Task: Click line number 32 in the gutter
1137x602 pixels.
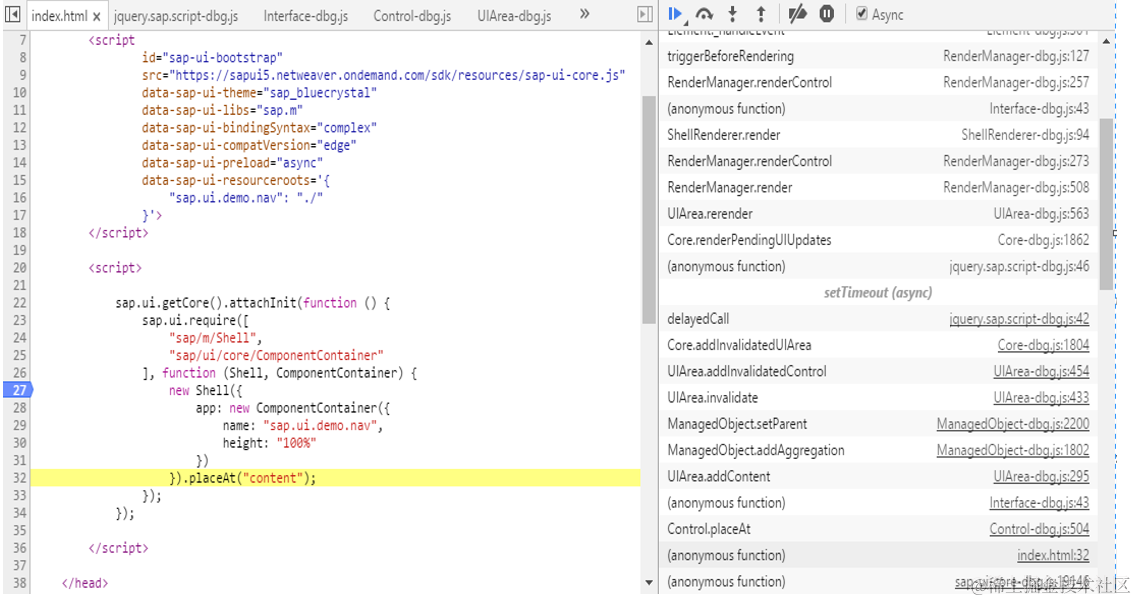Action: 20,478
